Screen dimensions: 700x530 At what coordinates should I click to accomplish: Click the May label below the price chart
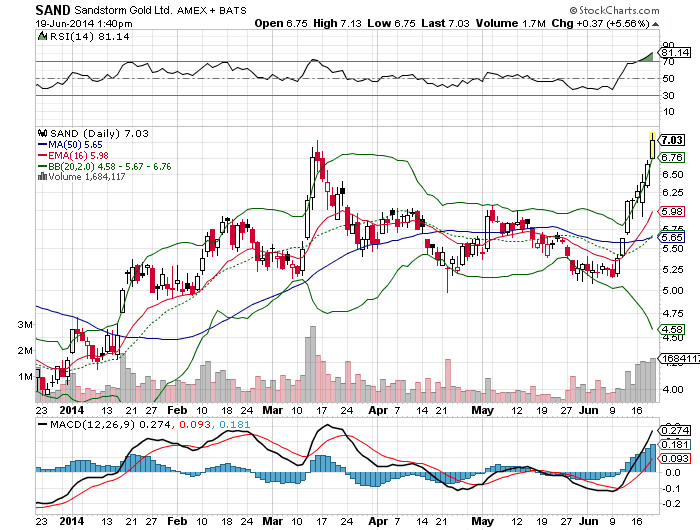pos(483,410)
